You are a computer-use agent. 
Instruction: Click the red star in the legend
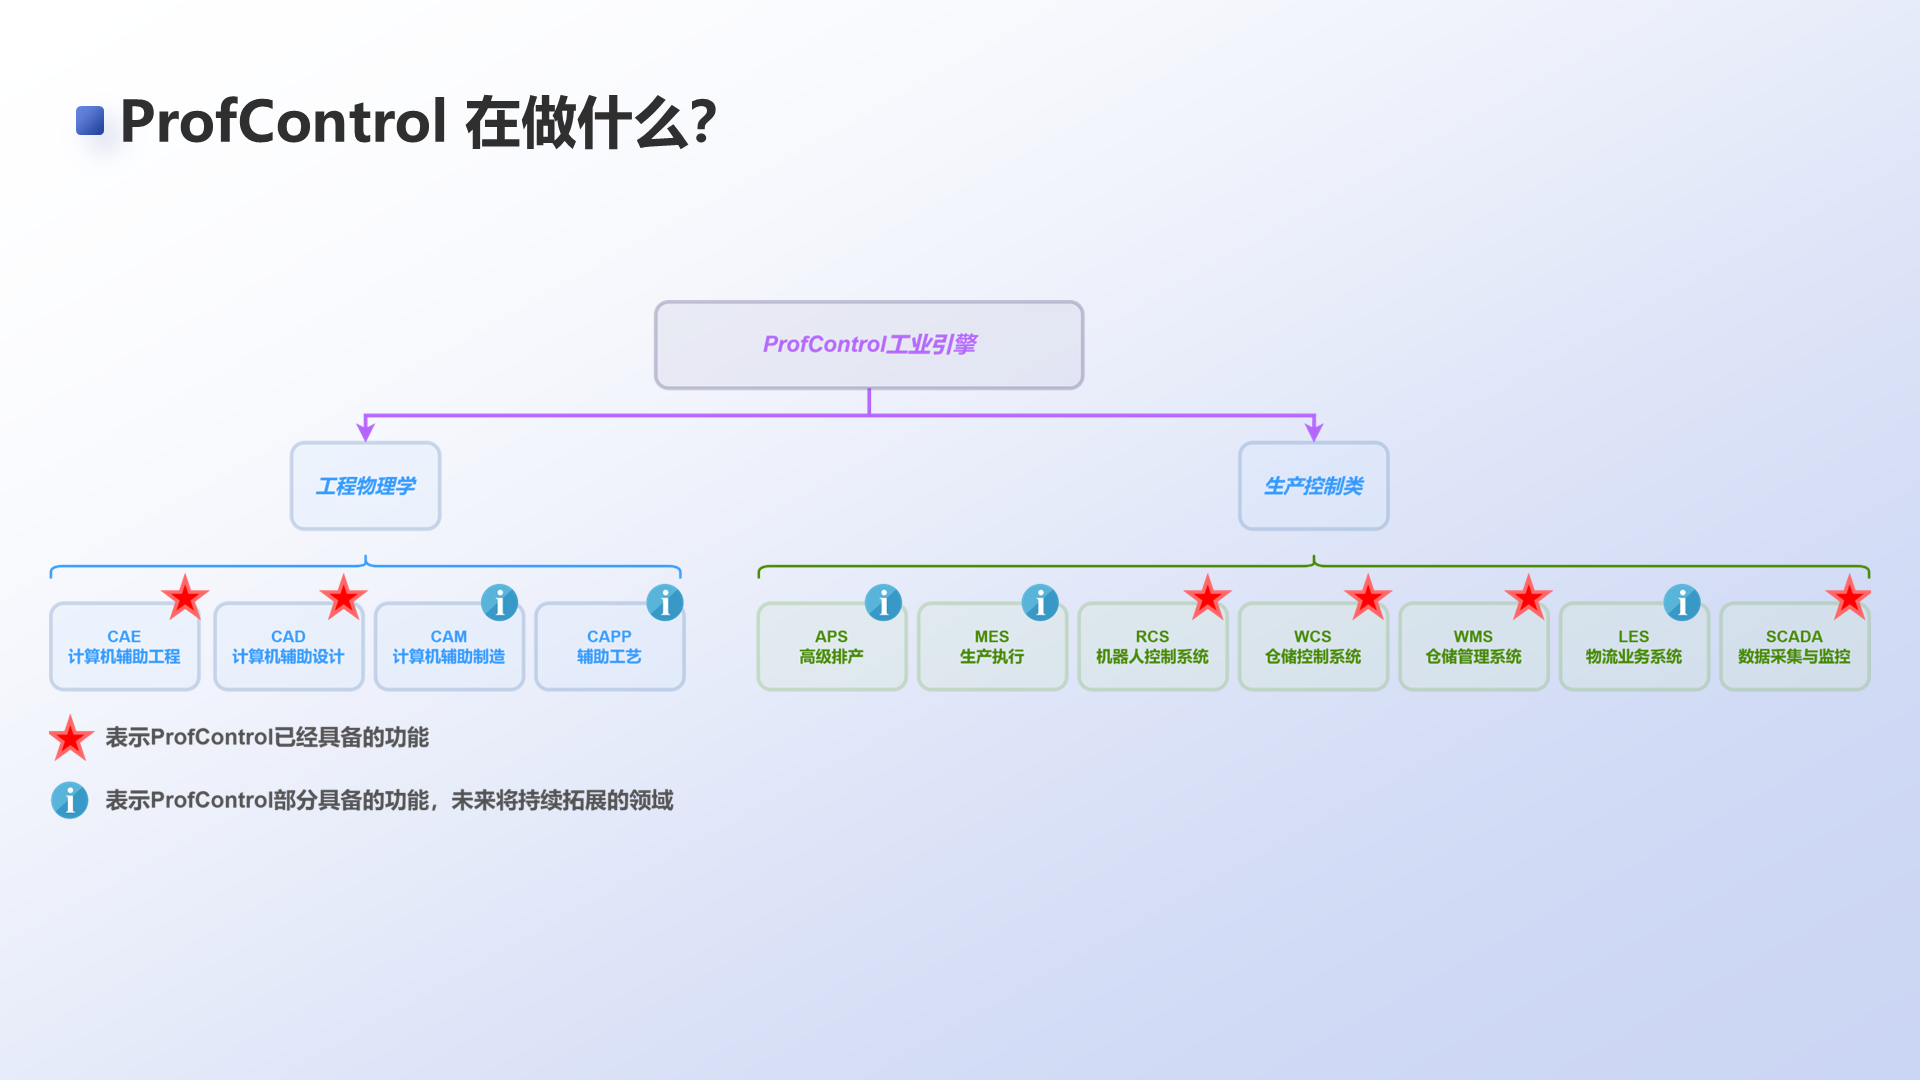coord(71,739)
